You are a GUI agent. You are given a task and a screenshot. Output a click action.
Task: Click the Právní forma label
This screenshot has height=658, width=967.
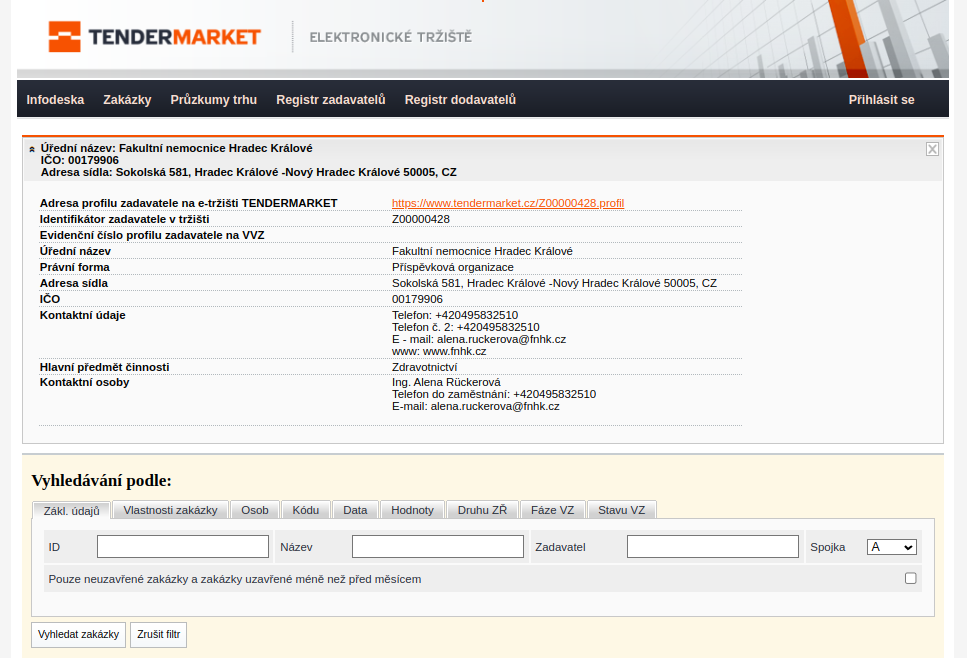point(75,267)
